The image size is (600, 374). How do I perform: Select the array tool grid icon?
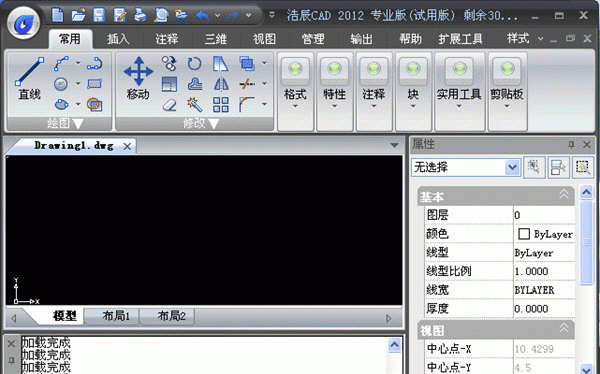pos(221,105)
